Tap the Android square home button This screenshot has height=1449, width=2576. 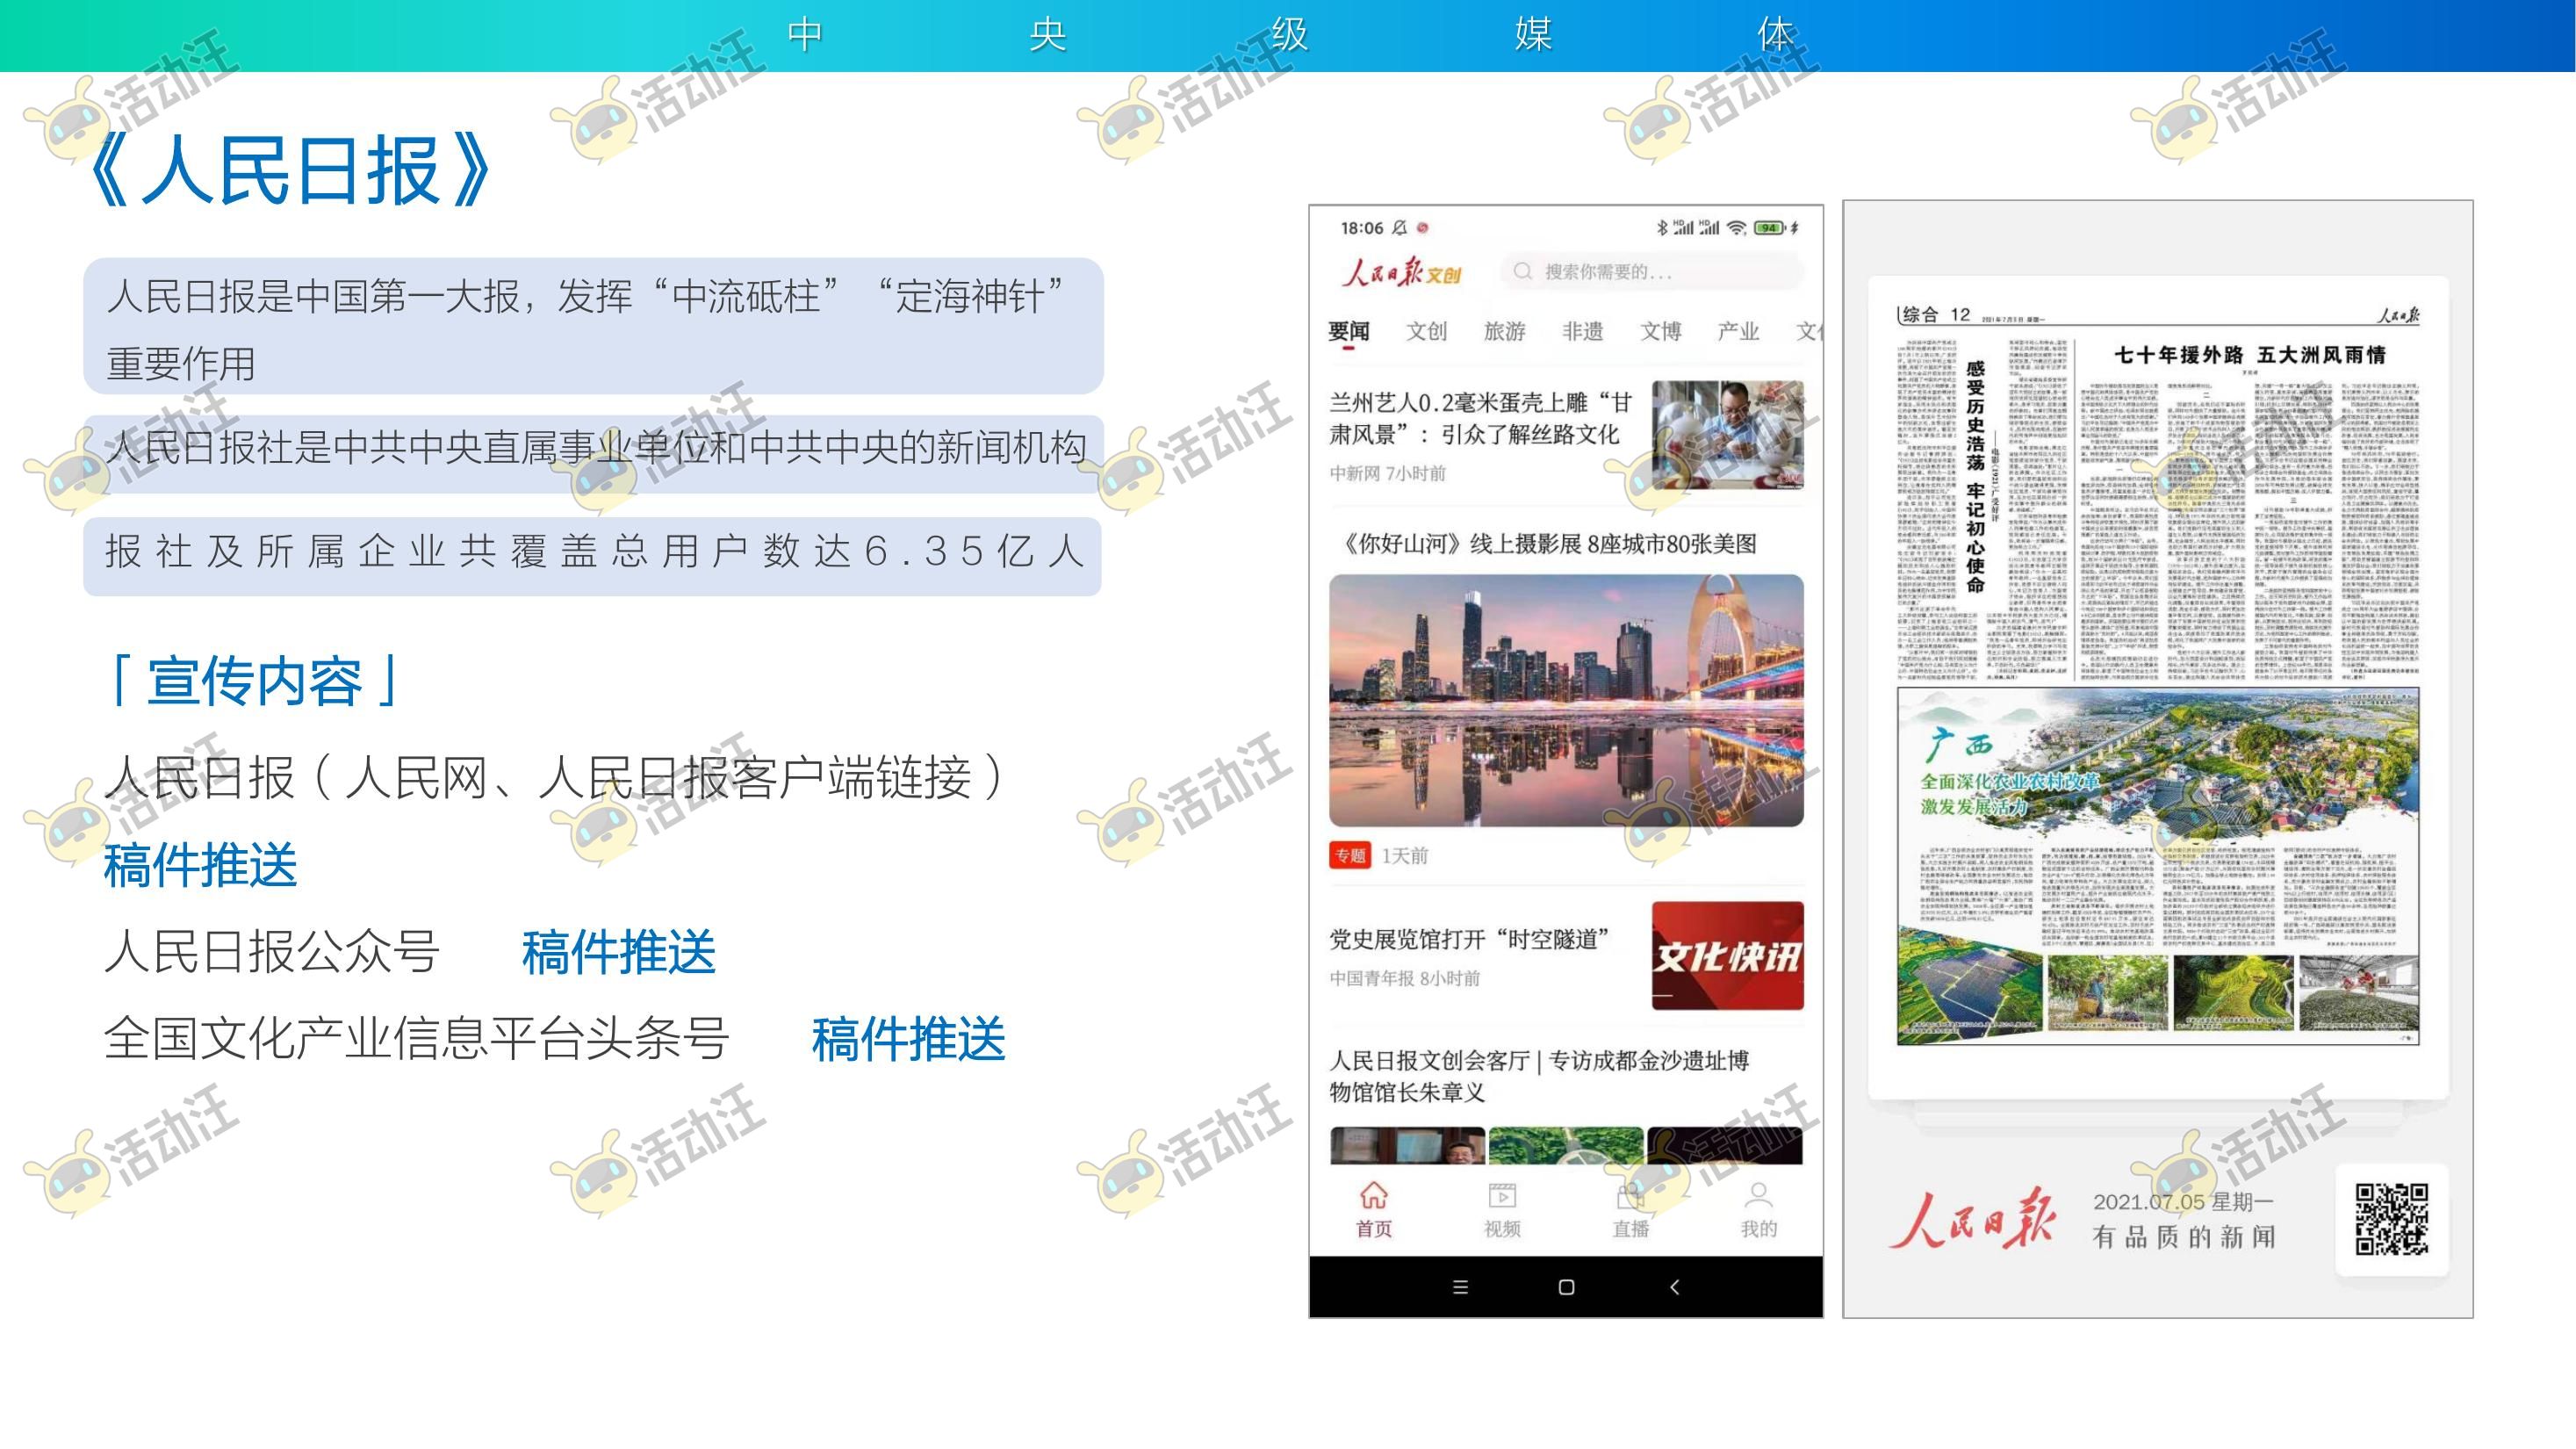click(1566, 1287)
